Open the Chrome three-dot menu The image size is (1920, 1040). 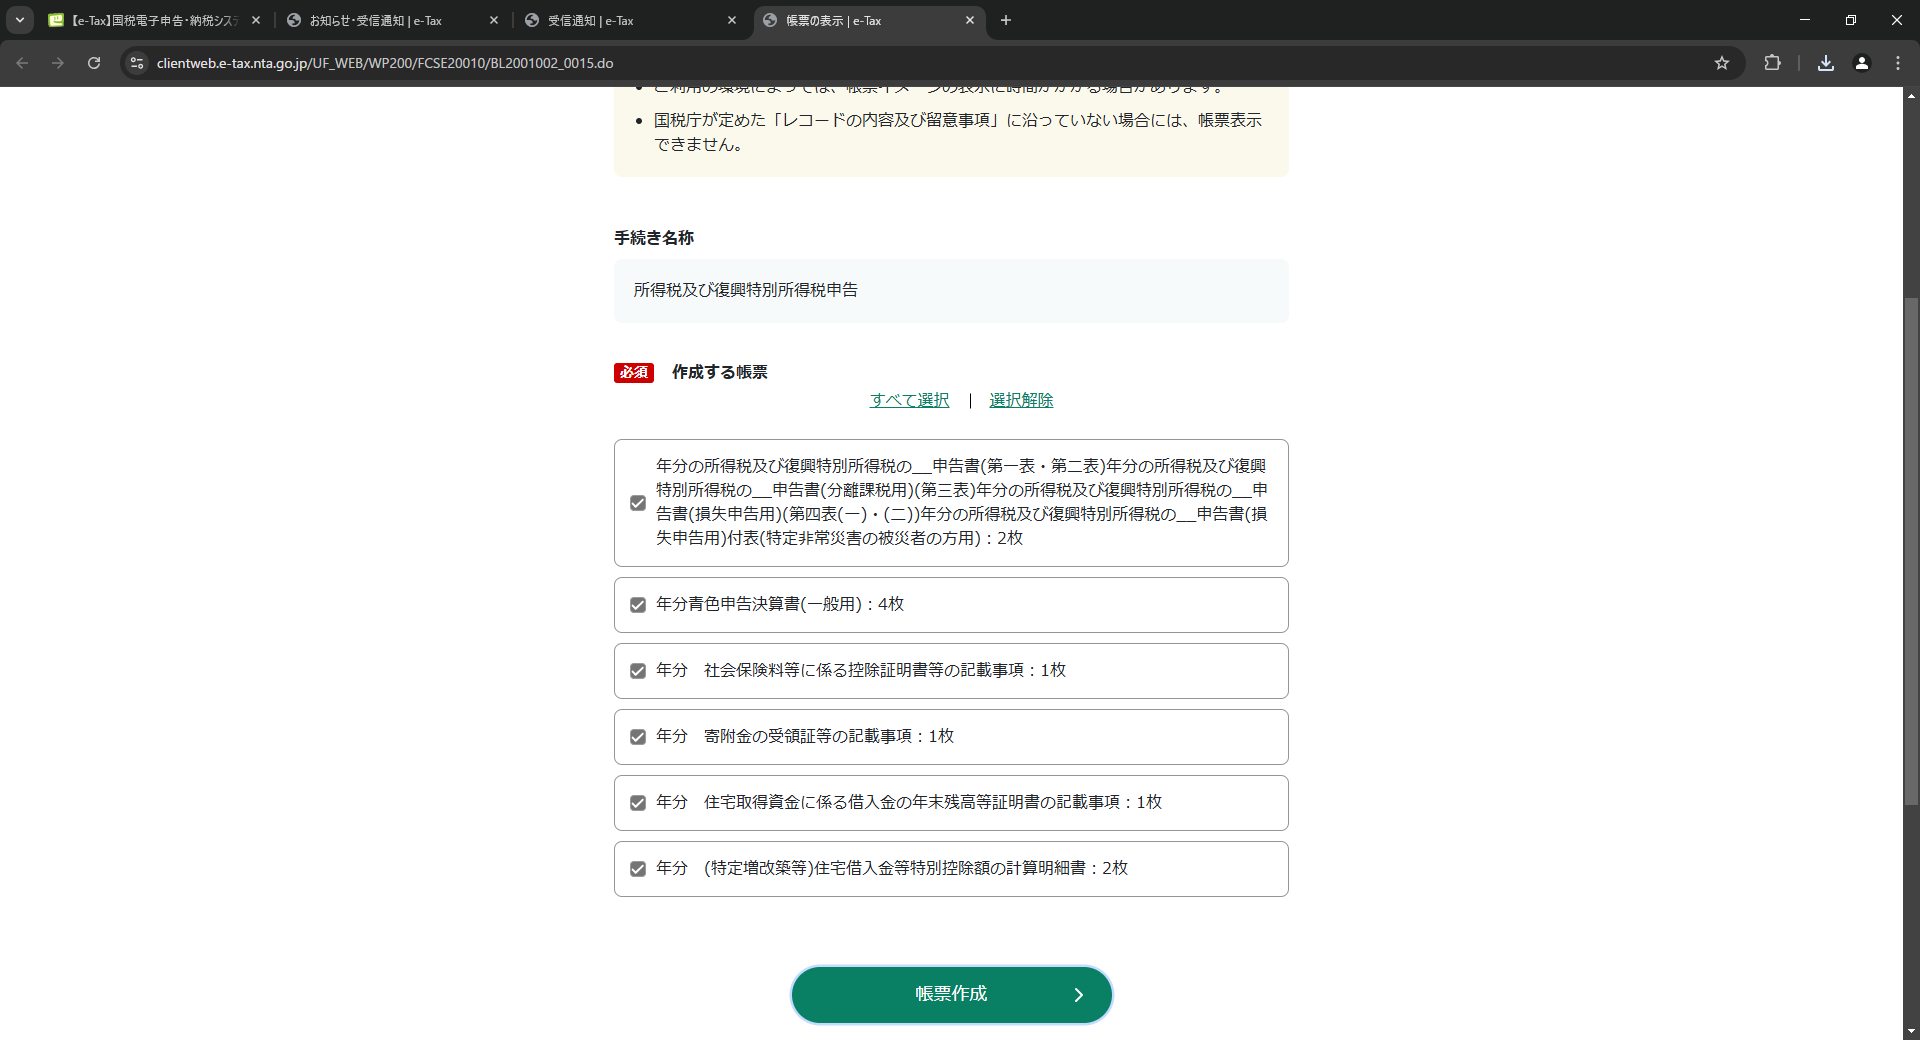point(1898,63)
